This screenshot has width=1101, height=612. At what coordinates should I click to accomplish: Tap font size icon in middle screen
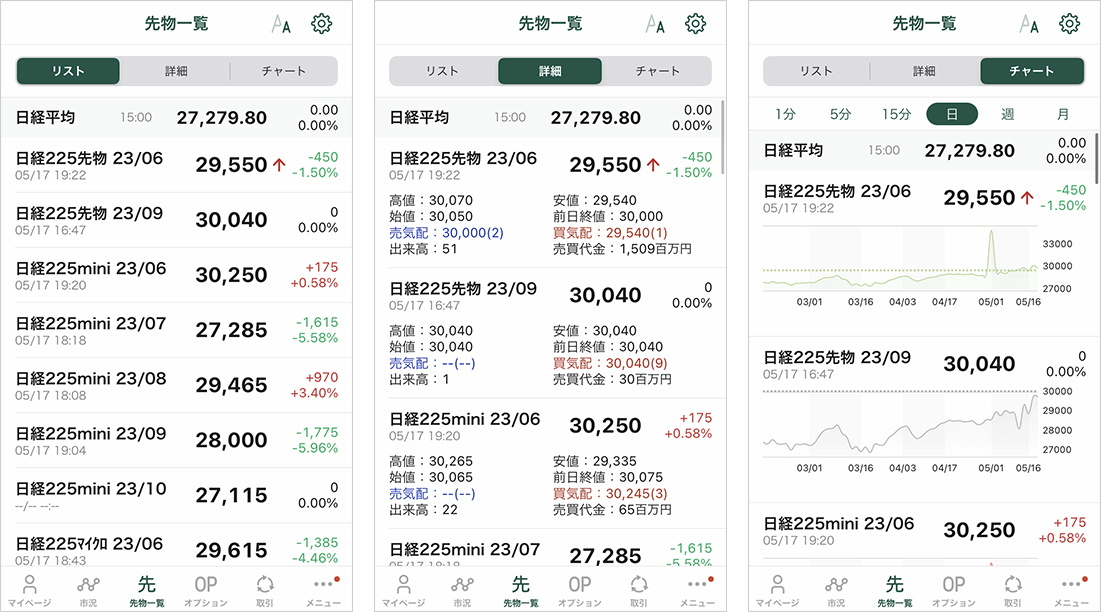click(655, 25)
